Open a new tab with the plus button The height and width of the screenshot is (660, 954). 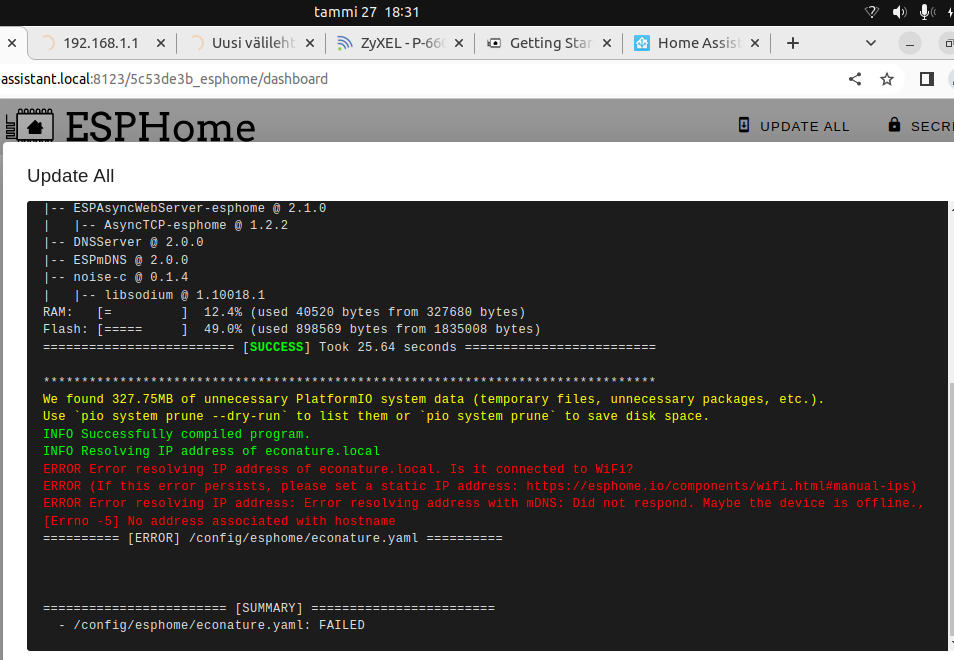(792, 43)
